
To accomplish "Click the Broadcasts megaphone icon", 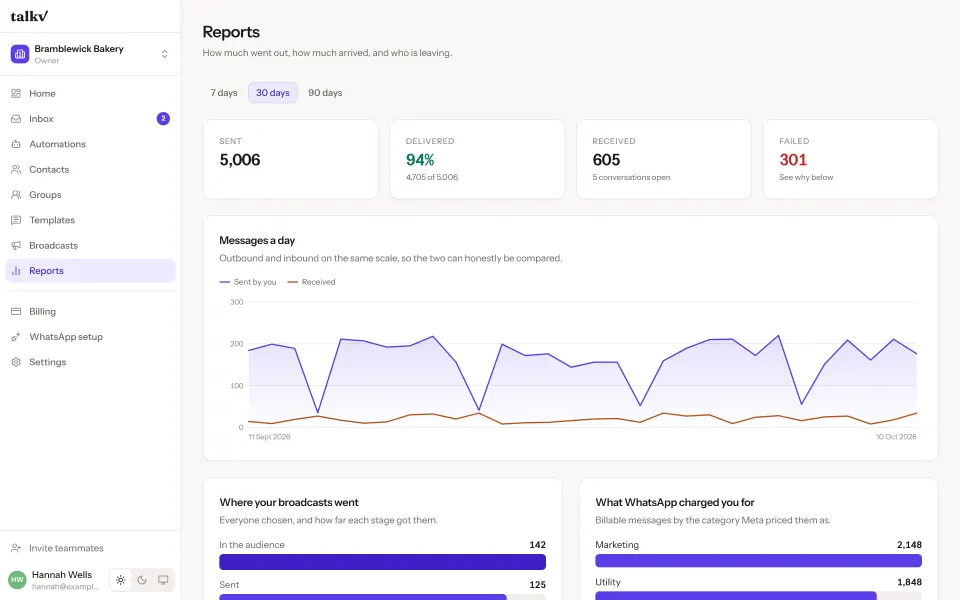I will click(16, 246).
